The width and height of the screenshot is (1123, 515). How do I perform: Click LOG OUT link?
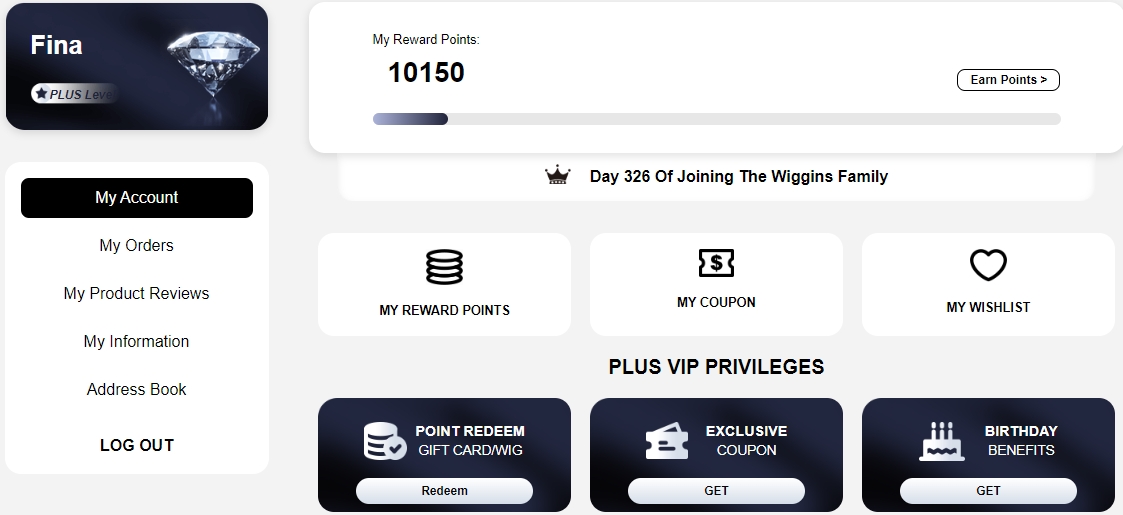(136, 446)
